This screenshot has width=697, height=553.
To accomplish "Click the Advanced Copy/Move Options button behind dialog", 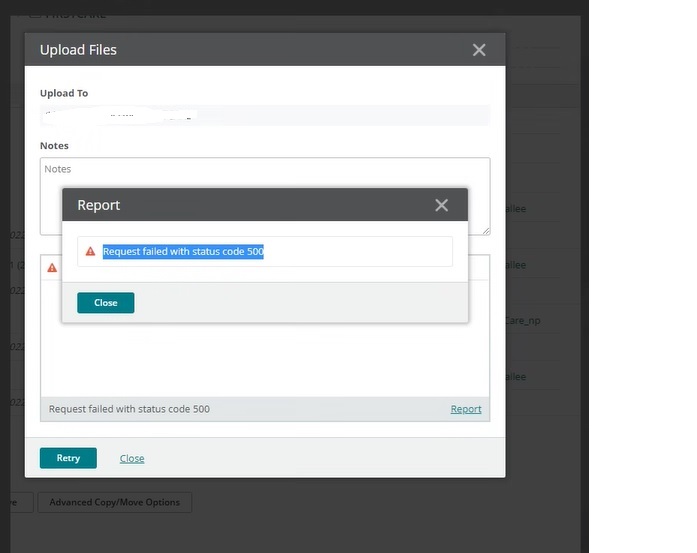I will [115, 502].
